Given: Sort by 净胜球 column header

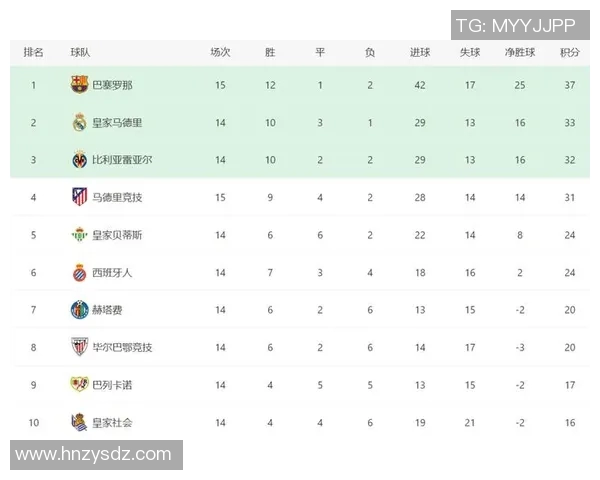Looking at the screenshot, I should (x=520, y=52).
